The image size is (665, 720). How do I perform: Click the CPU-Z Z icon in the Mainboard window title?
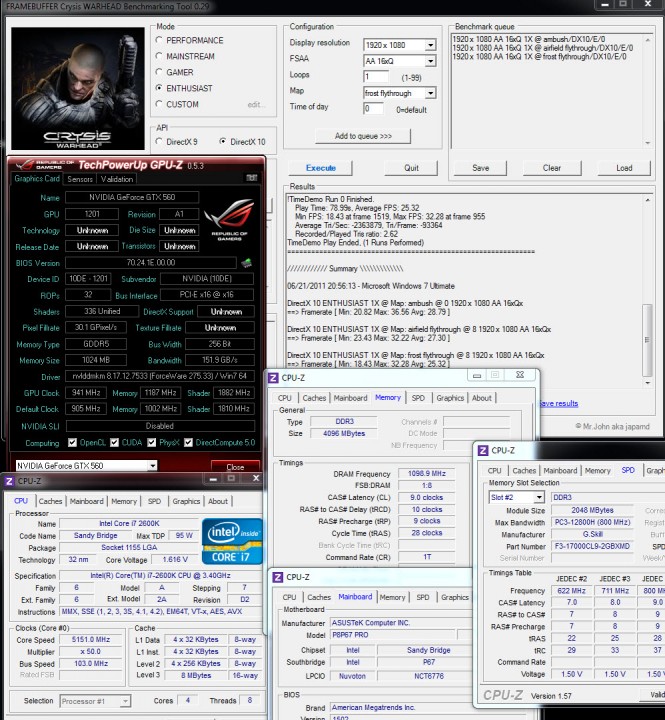[277, 577]
